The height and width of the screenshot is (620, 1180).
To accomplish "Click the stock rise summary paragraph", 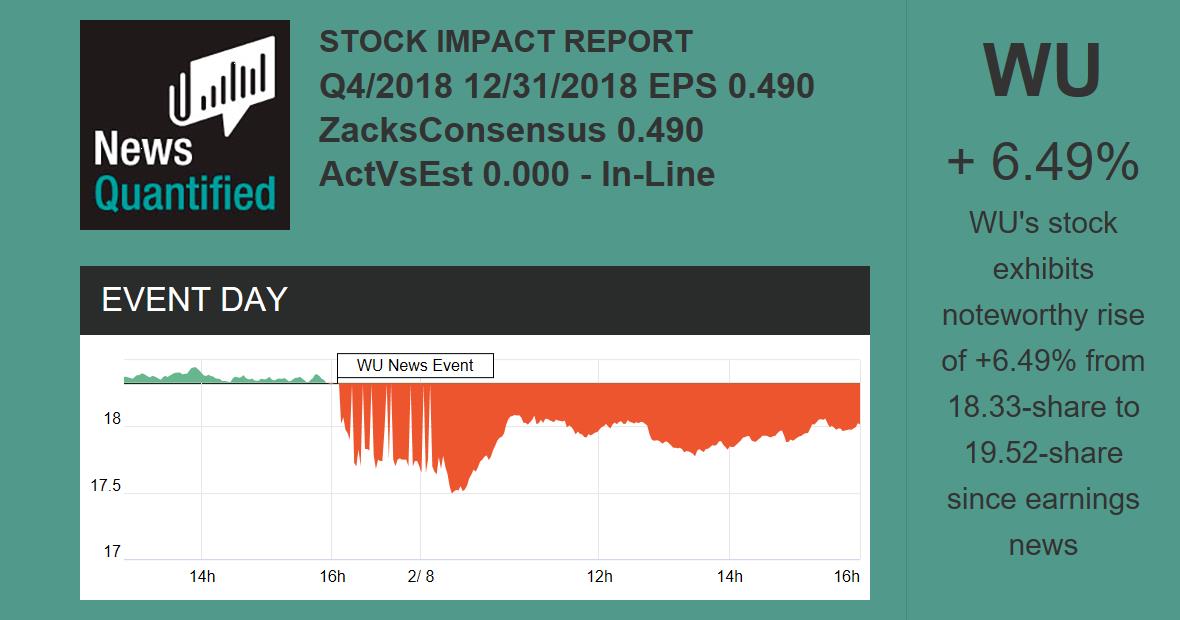I will [1042, 383].
